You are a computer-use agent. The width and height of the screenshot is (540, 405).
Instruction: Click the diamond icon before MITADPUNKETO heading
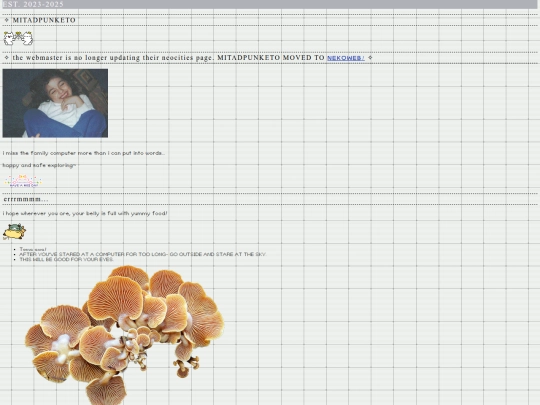[7, 20]
